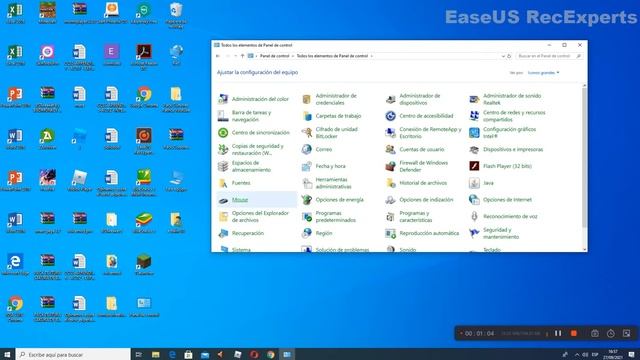This screenshot has height=360, width=640.
Task: Open the Mouse control panel item
Action: [x=240, y=200]
